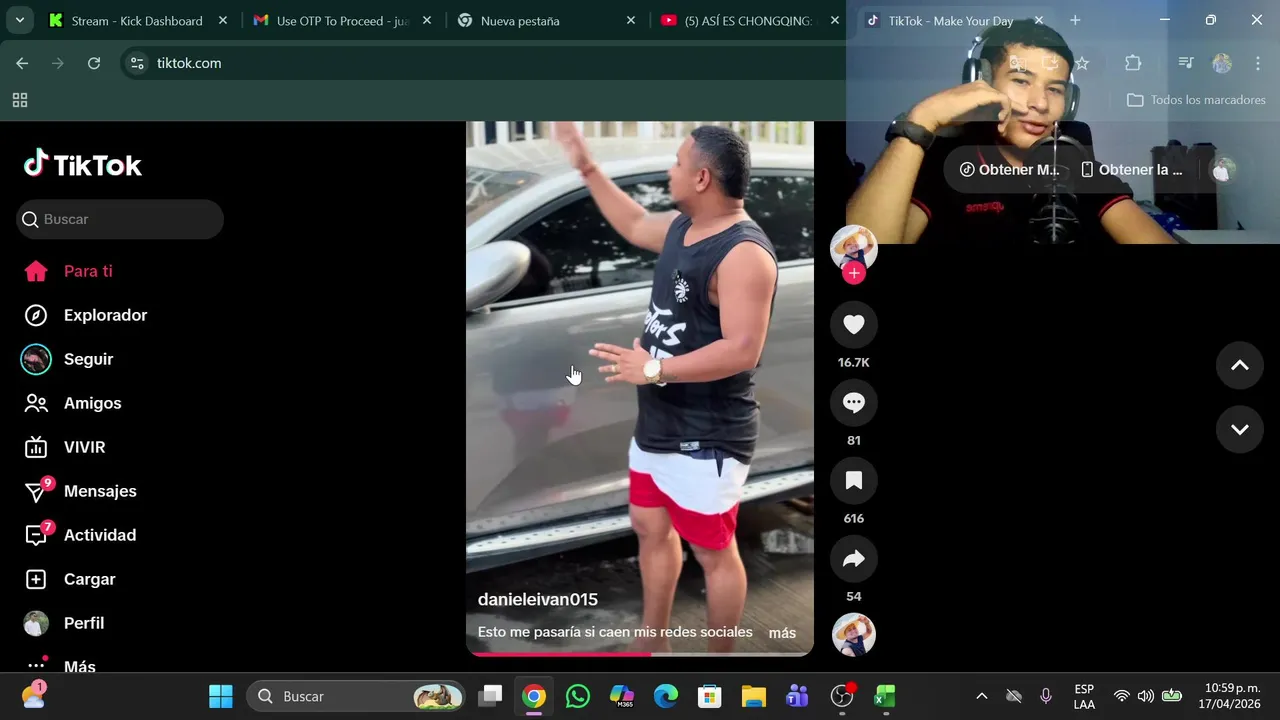The height and width of the screenshot is (720, 1280).
Task: View site information icon in address bar
Action: [x=138, y=63]
